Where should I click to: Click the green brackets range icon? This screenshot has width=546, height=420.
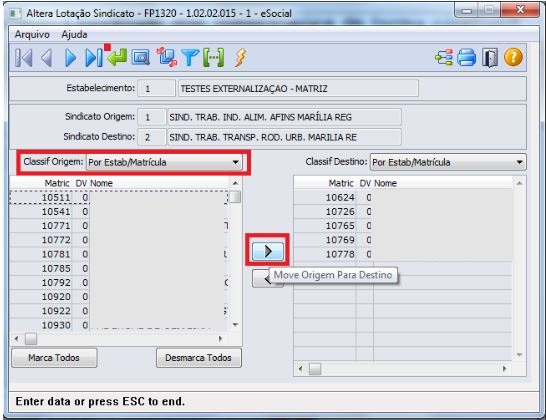213,57
